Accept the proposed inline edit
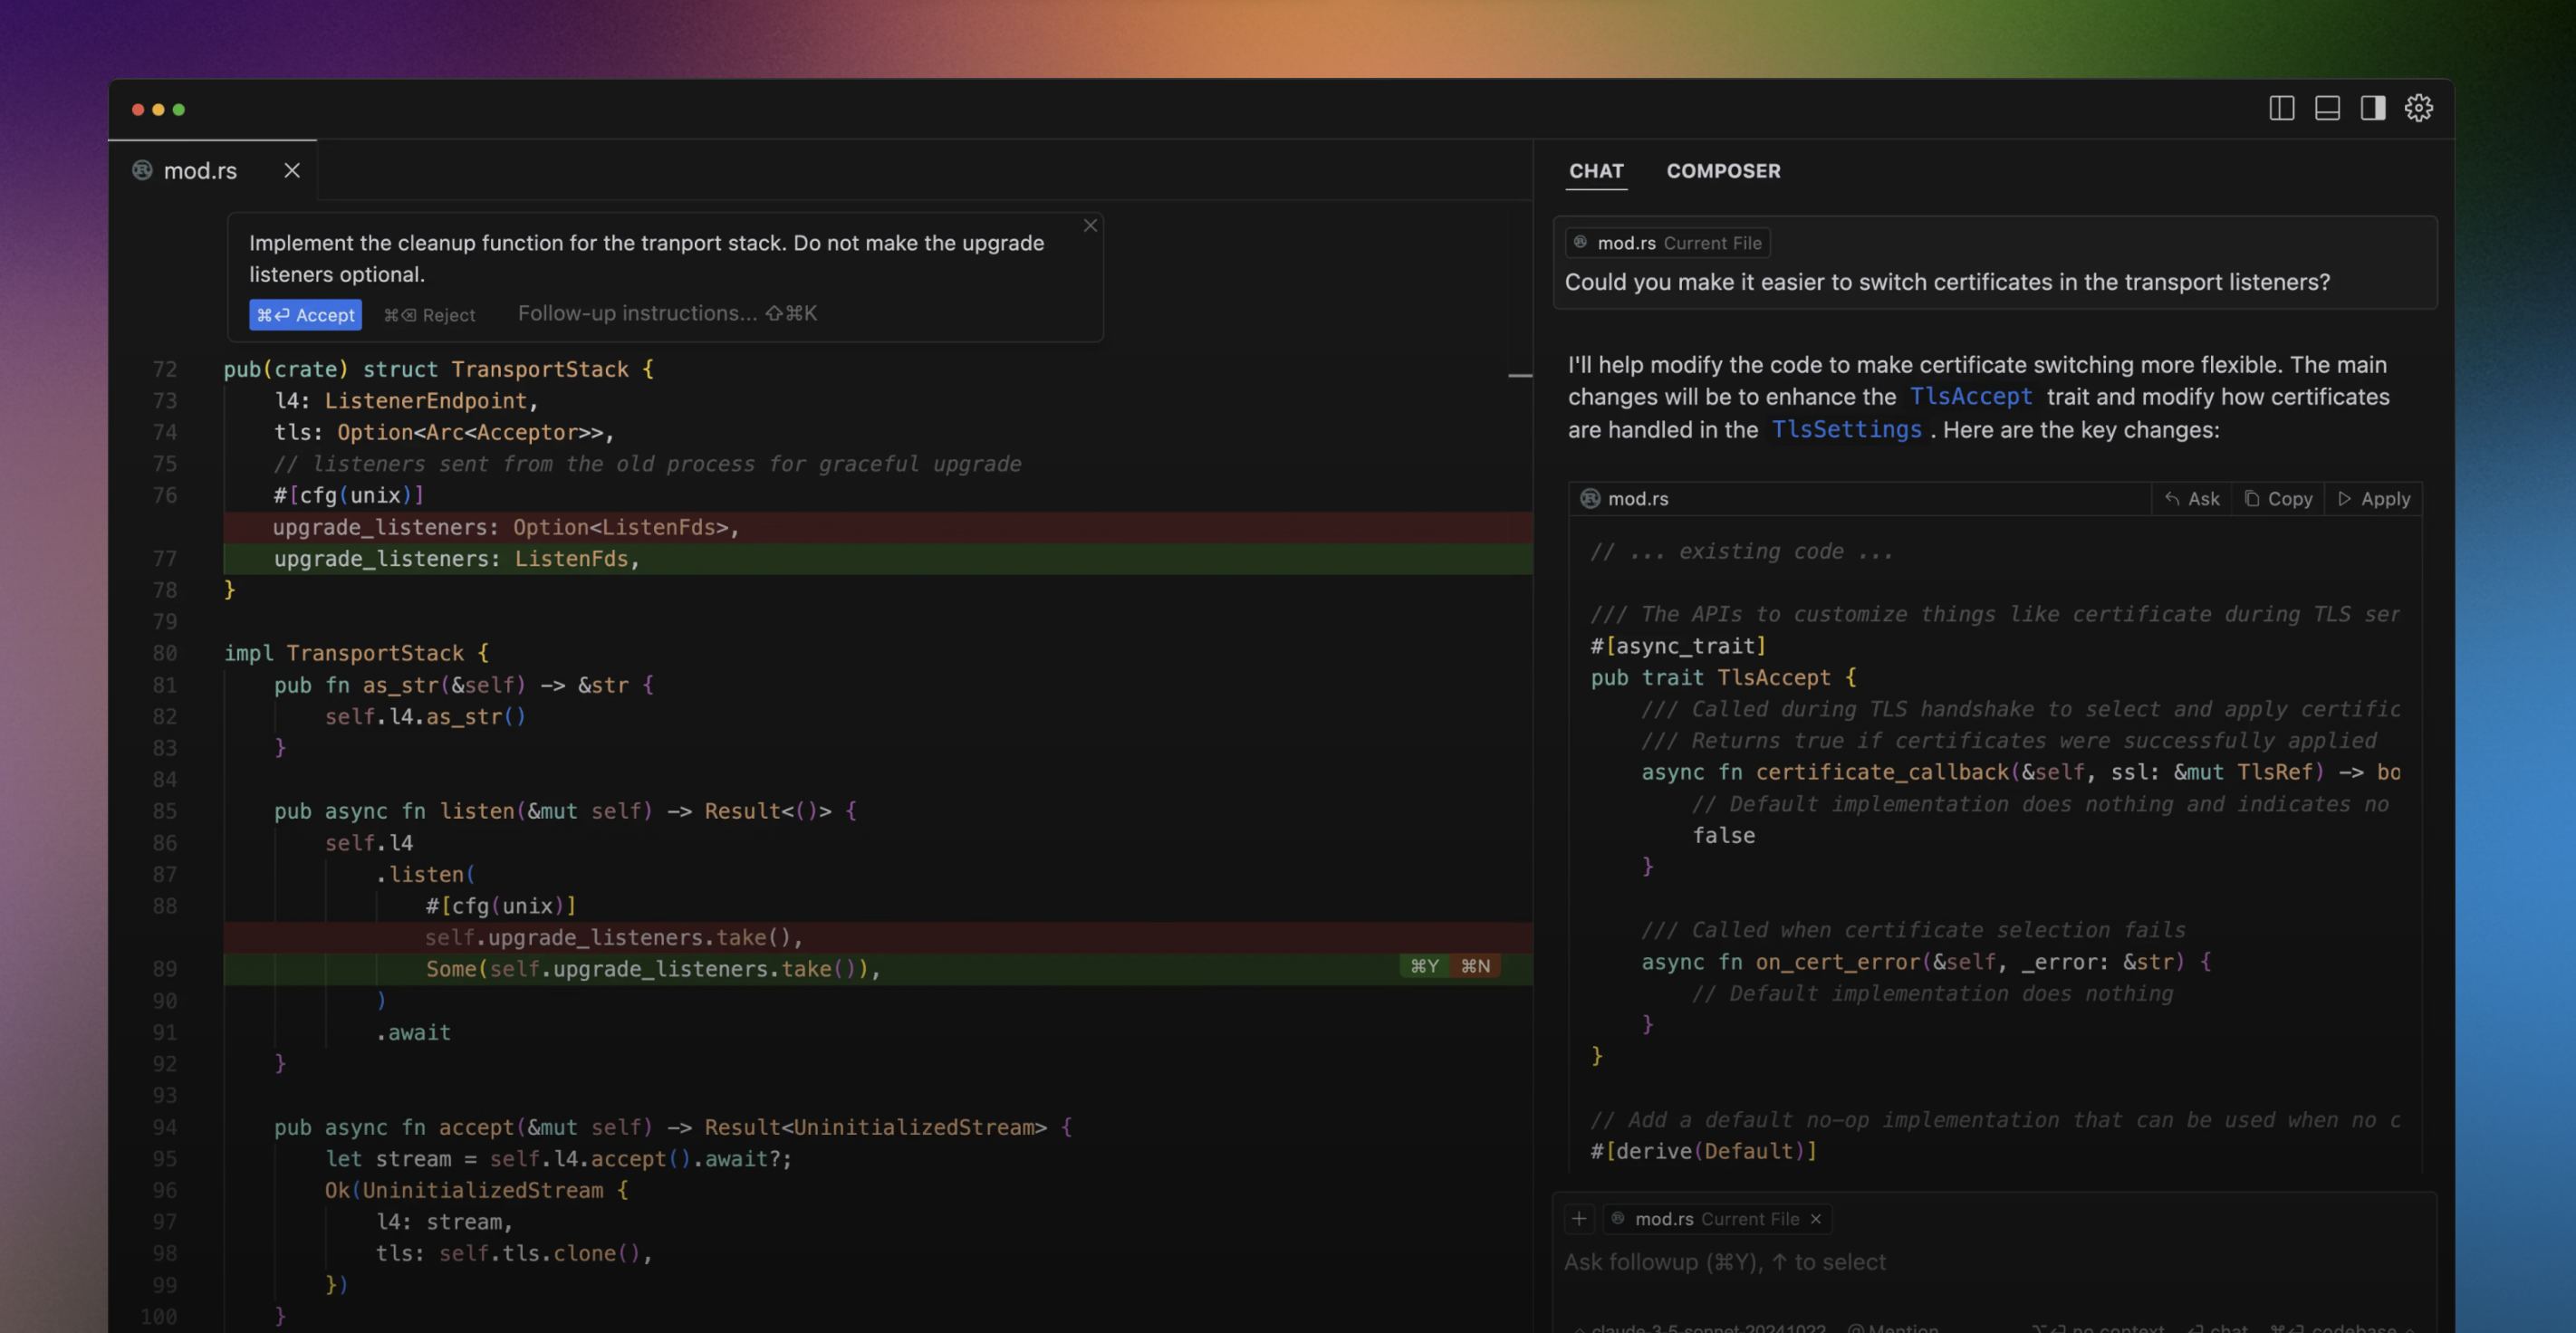The height and width of the screenshot is (1333, 2576). coord(305,315)
